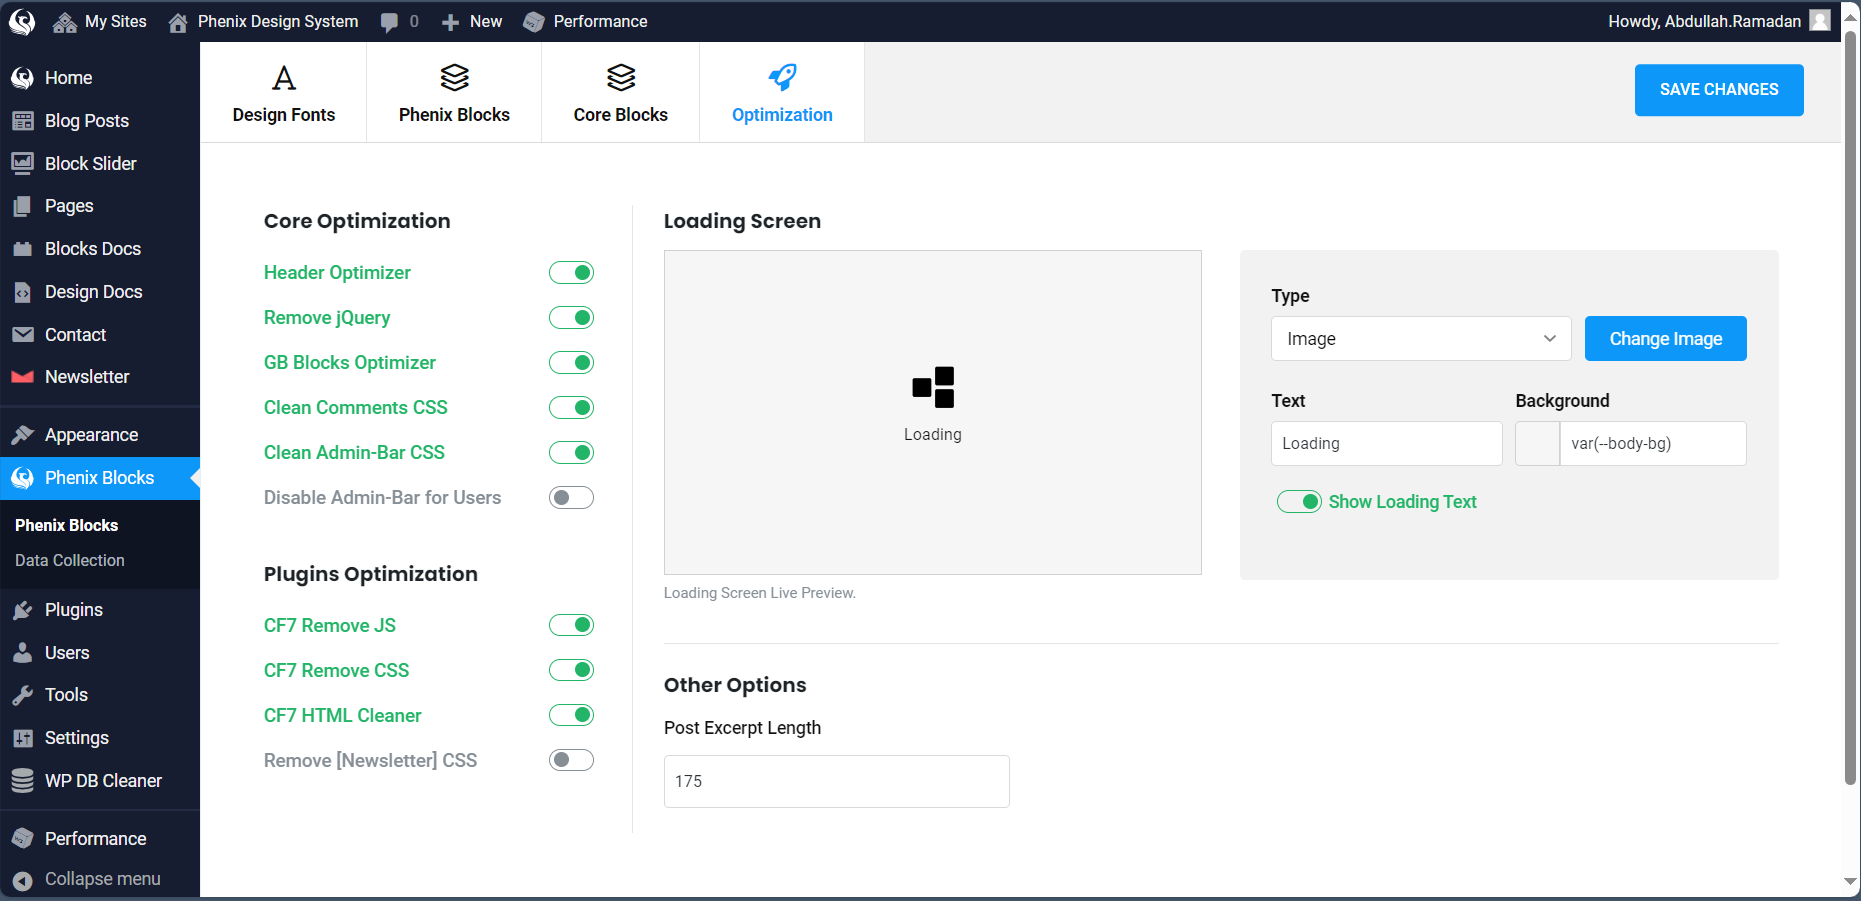Toggle CF7 Remove JS switch
The height and width of the screenshot is (901, 1861).
click(571, 625)
